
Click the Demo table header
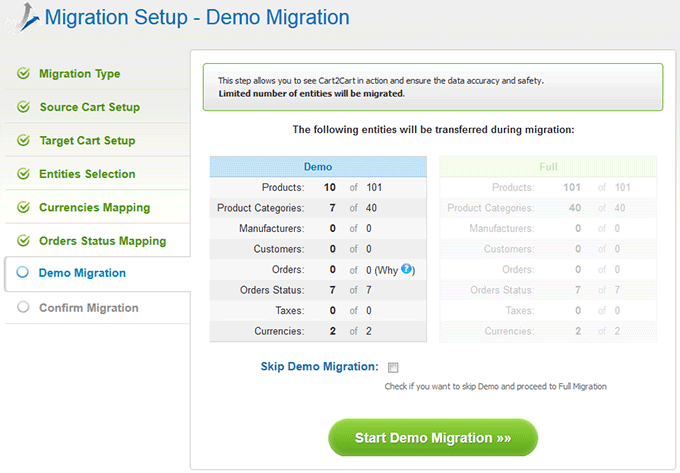318,167
